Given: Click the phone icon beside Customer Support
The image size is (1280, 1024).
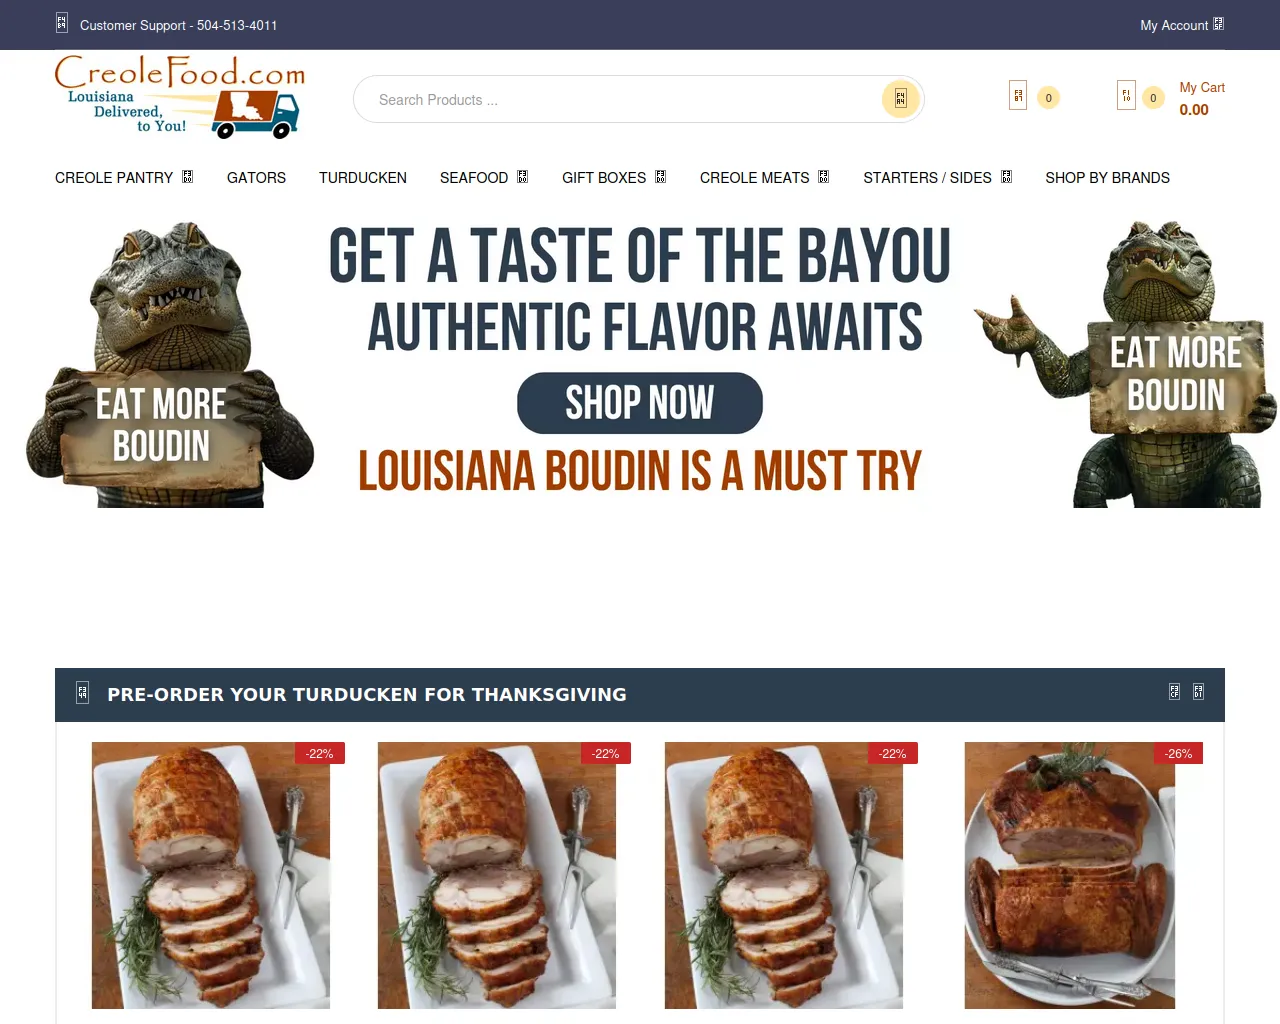Looking at the screenshot, I should 62,23.
